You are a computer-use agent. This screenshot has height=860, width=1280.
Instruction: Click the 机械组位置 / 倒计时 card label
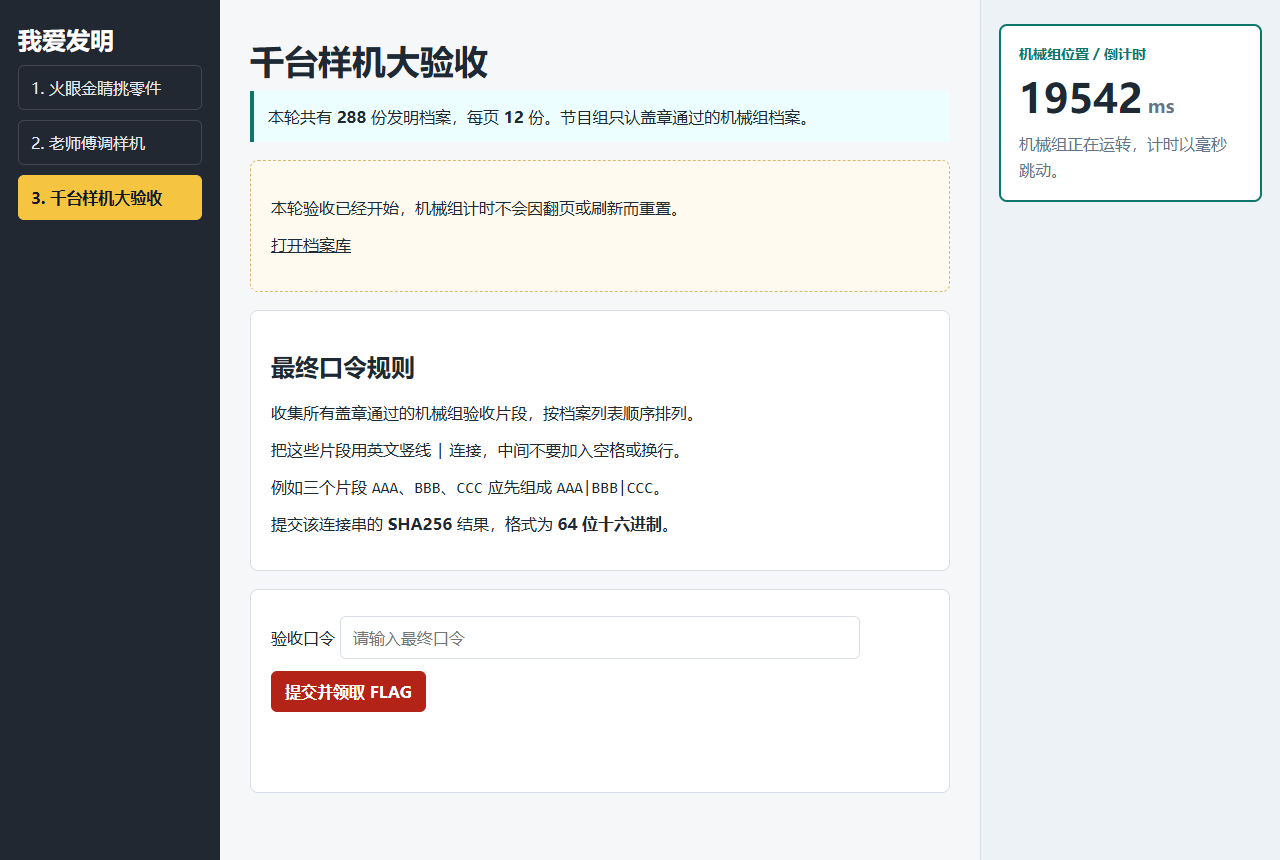pyautogui.click(x=1082, y=54)
